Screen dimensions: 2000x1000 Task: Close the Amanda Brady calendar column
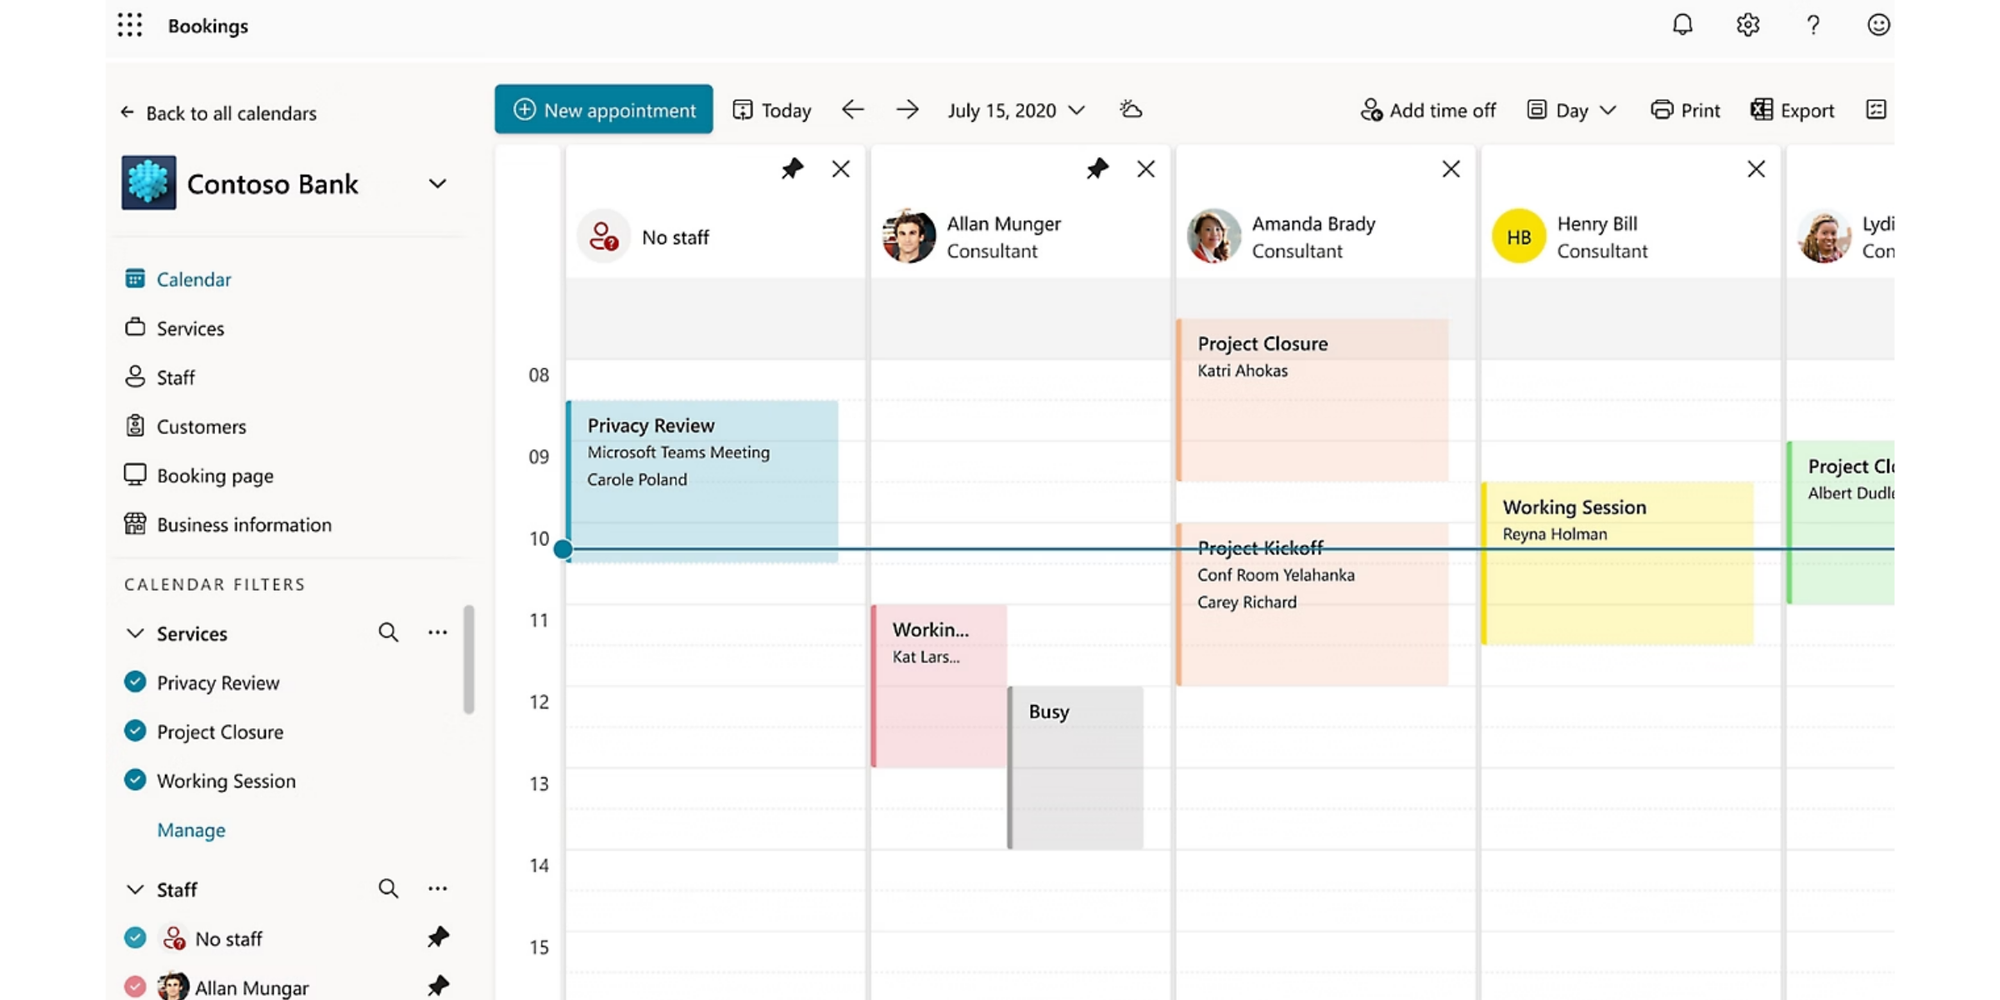1451,169
